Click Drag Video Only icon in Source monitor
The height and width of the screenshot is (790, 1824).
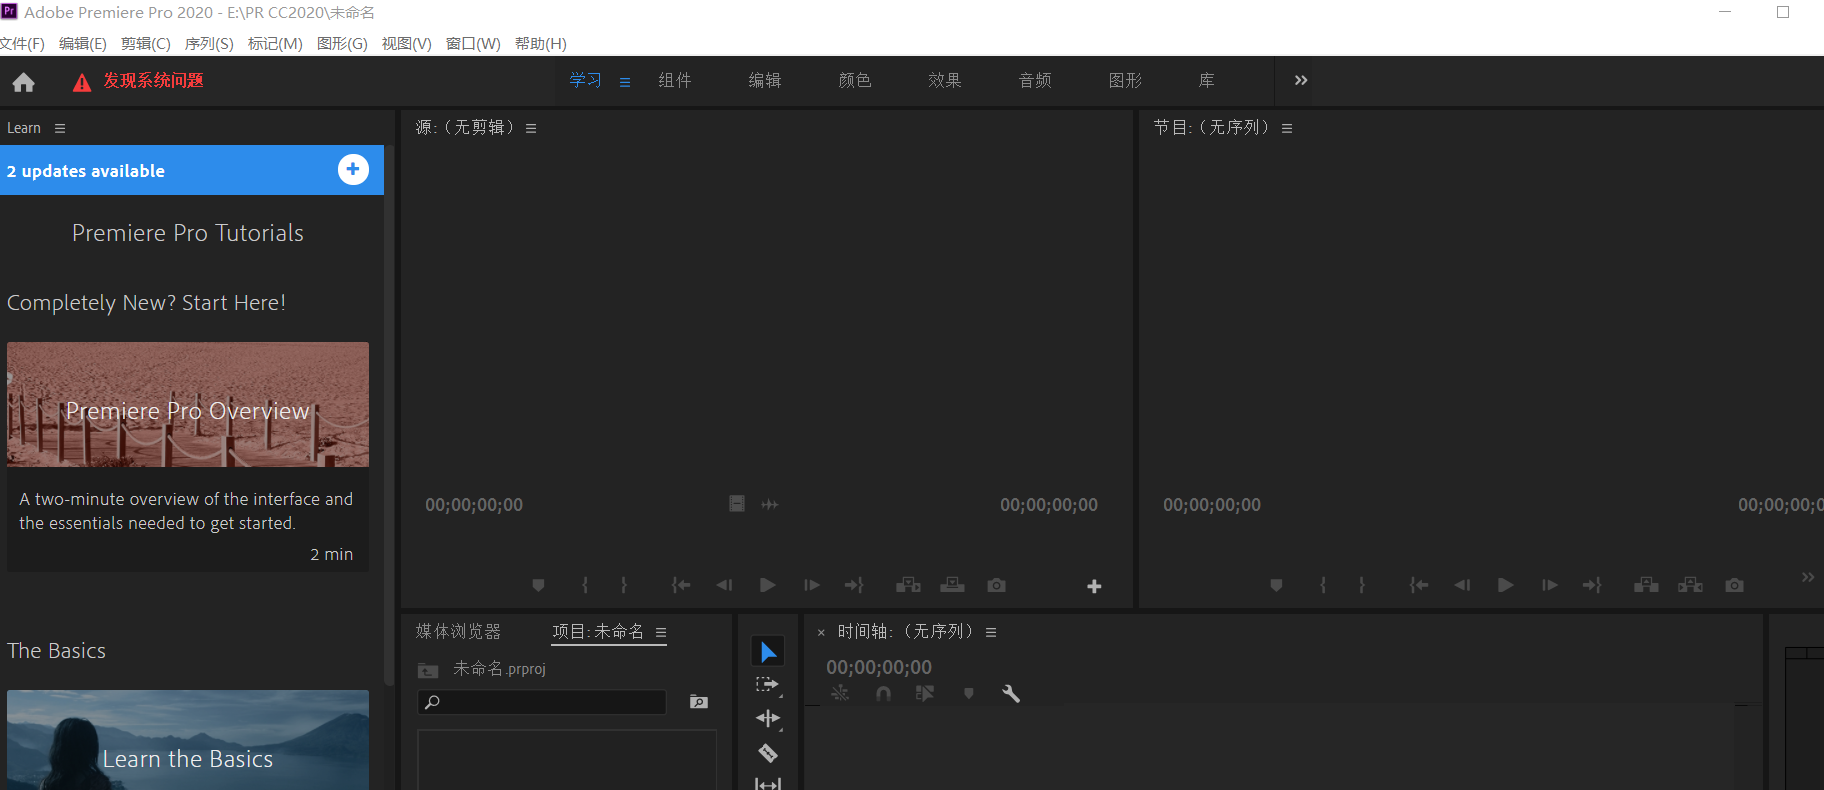[737, 504]
